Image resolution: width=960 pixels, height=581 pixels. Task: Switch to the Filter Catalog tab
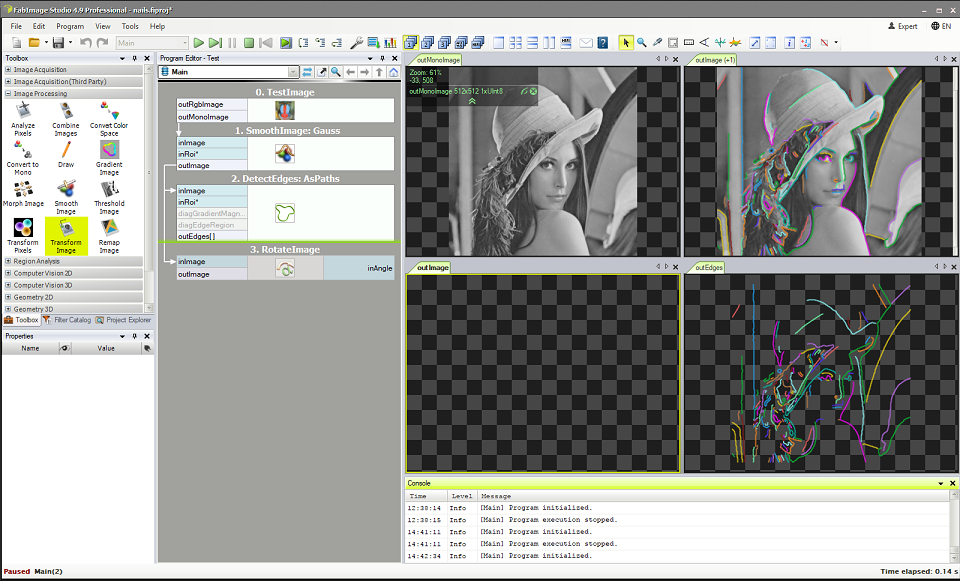67,320
